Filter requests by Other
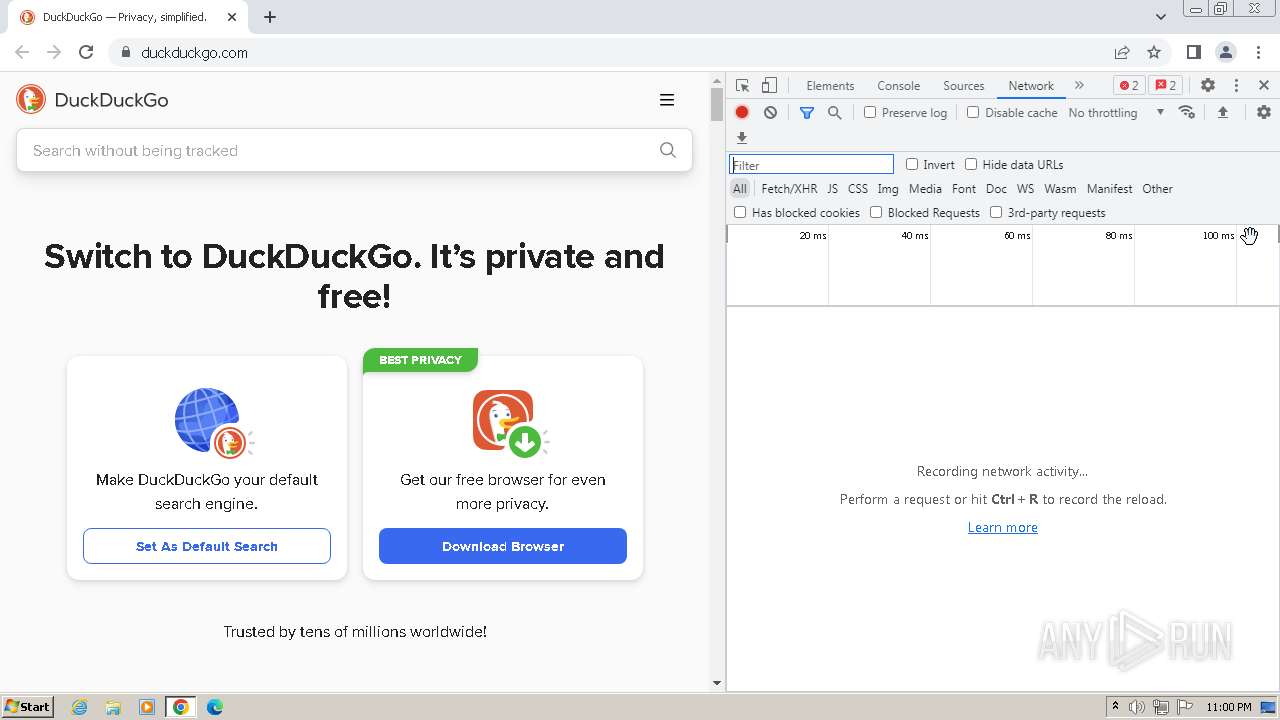The image size is (1280, 720). 1157,189
